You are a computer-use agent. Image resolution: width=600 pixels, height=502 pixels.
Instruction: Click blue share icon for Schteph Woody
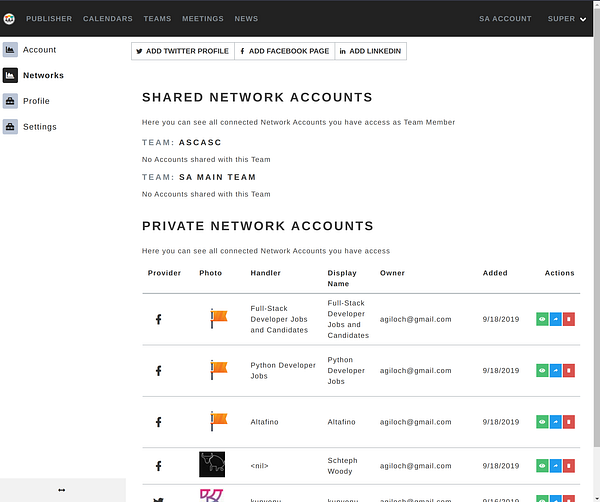tap(556, 466)
